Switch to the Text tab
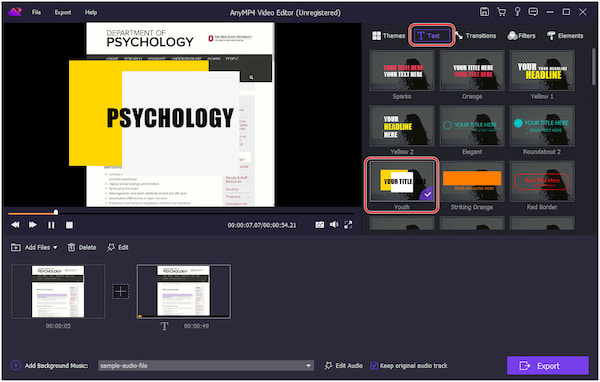The height and width of the screenshot is (382, 600). coord(432,36)
